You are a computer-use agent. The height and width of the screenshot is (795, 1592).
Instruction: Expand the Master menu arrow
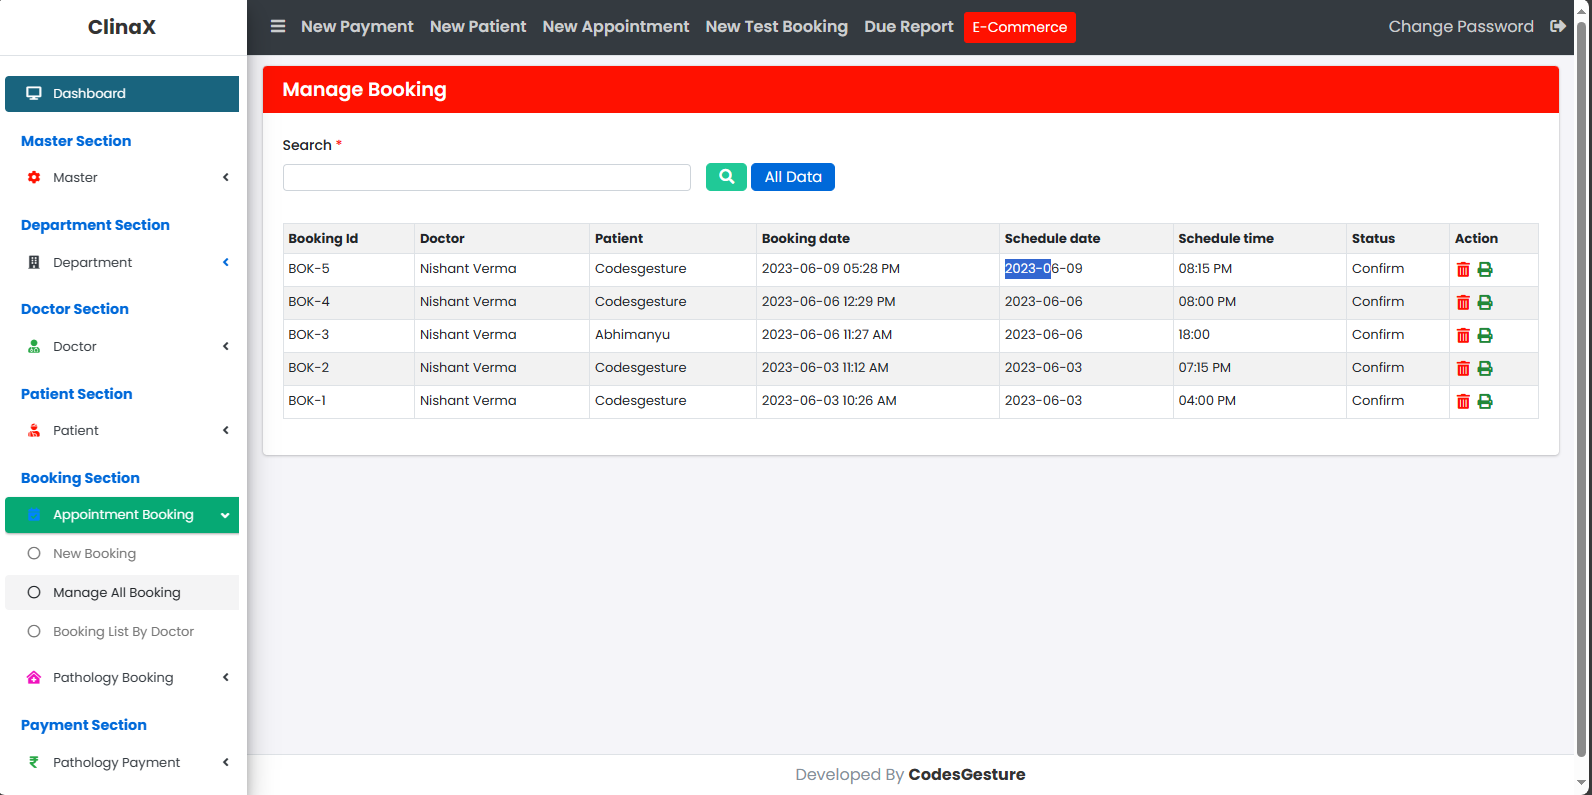click(x=226, y=178)
